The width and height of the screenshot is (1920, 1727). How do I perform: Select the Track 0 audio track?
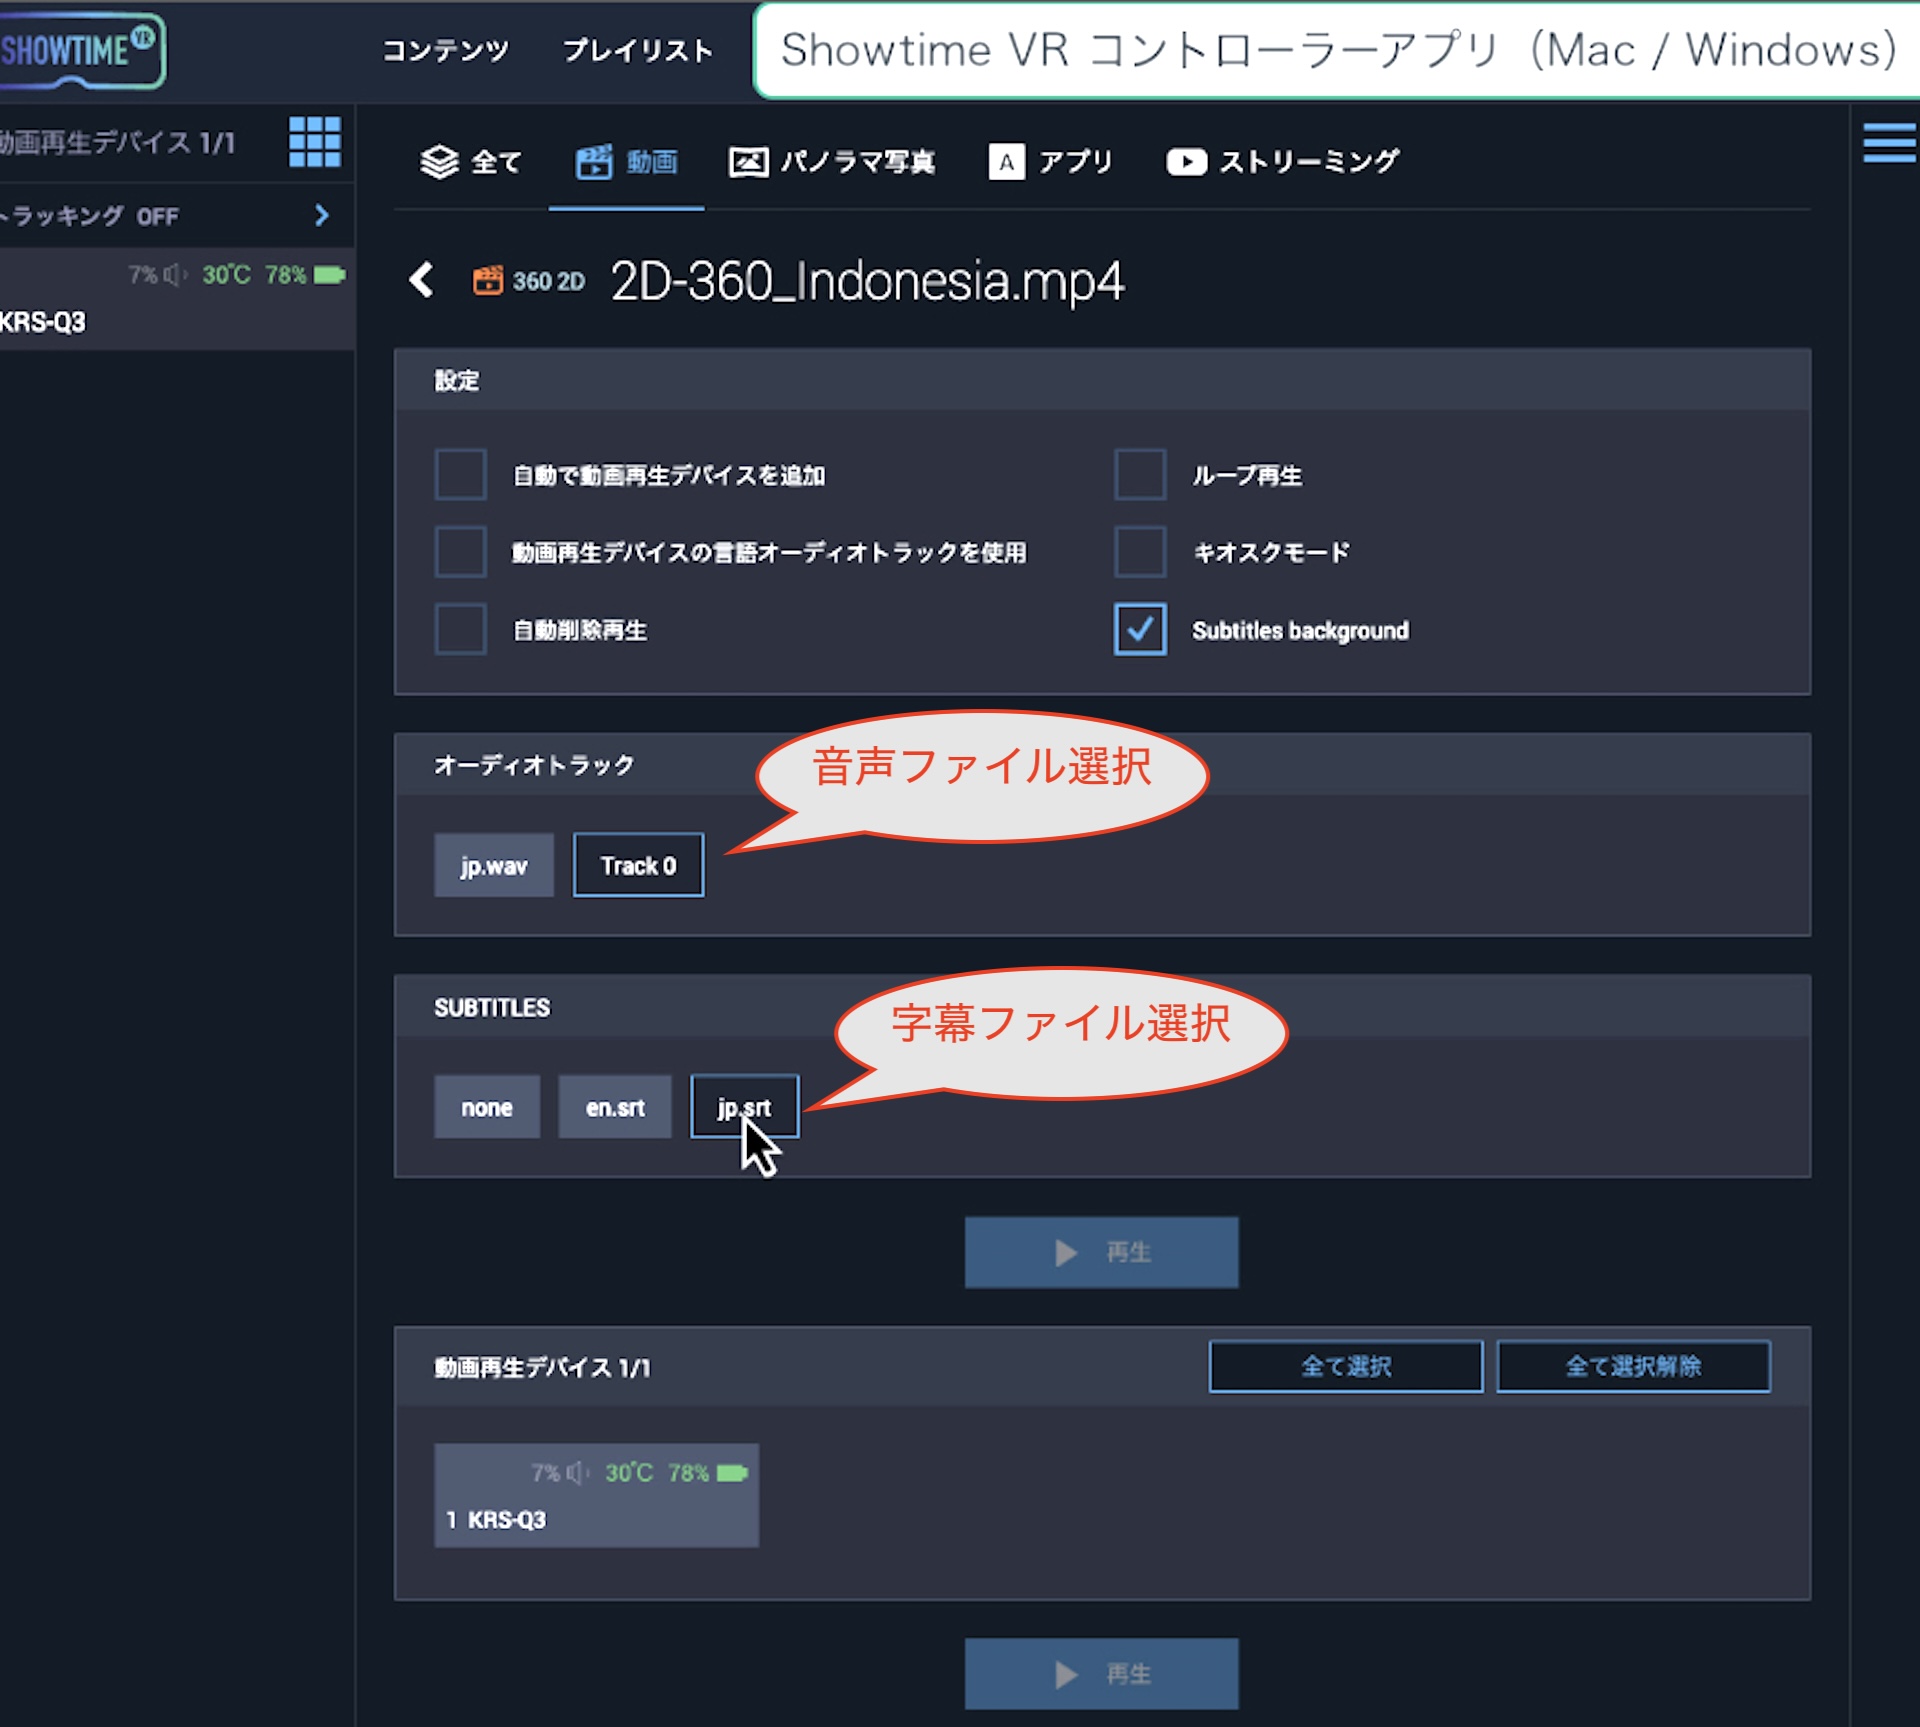click(638, 865)
